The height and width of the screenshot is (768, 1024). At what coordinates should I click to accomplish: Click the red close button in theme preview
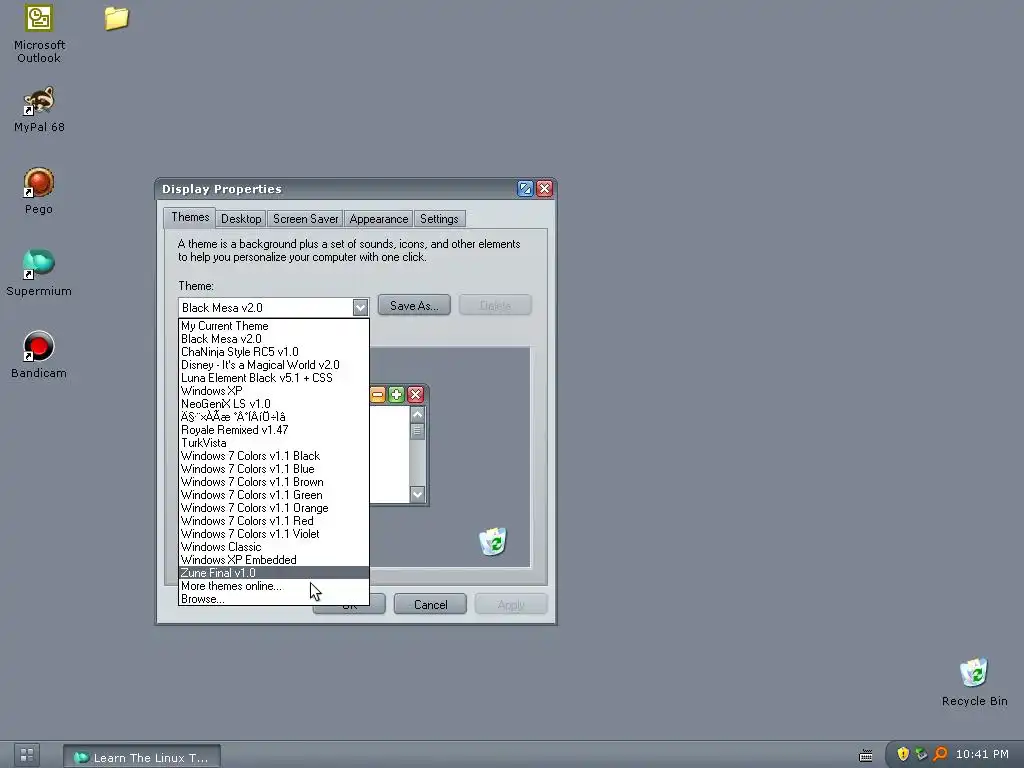415,394
